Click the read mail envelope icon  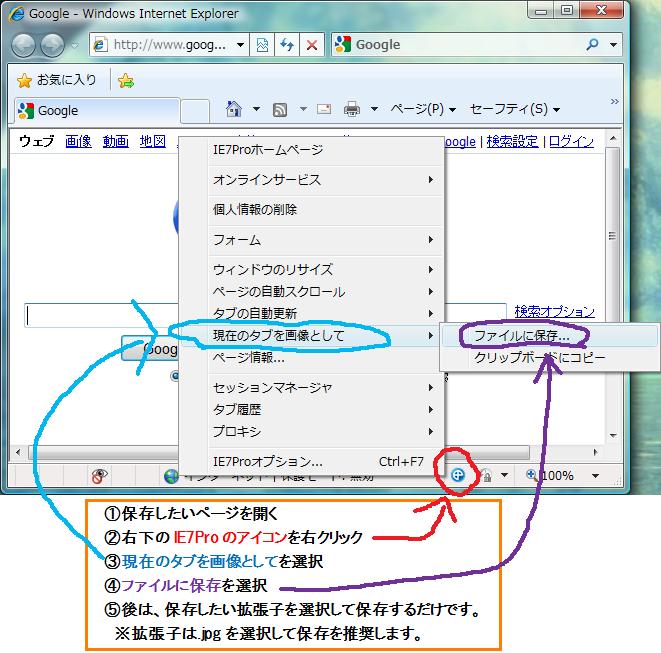pos(324,109)
